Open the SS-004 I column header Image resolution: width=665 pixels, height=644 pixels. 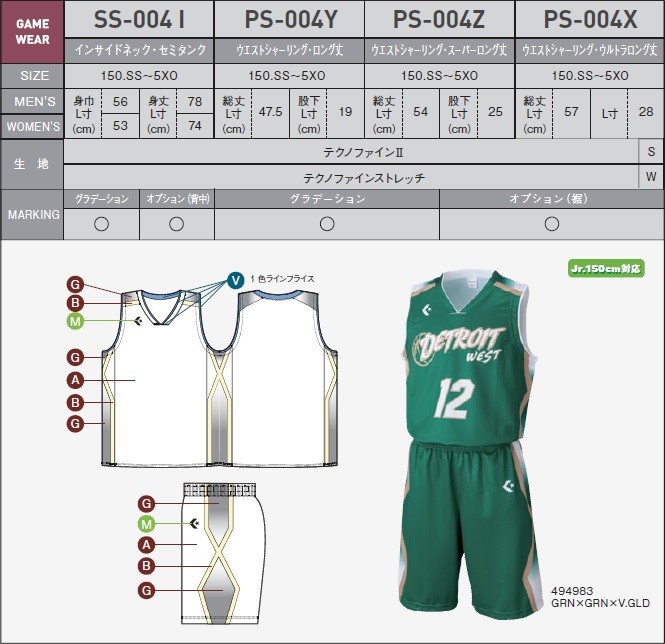pos(139,19)
